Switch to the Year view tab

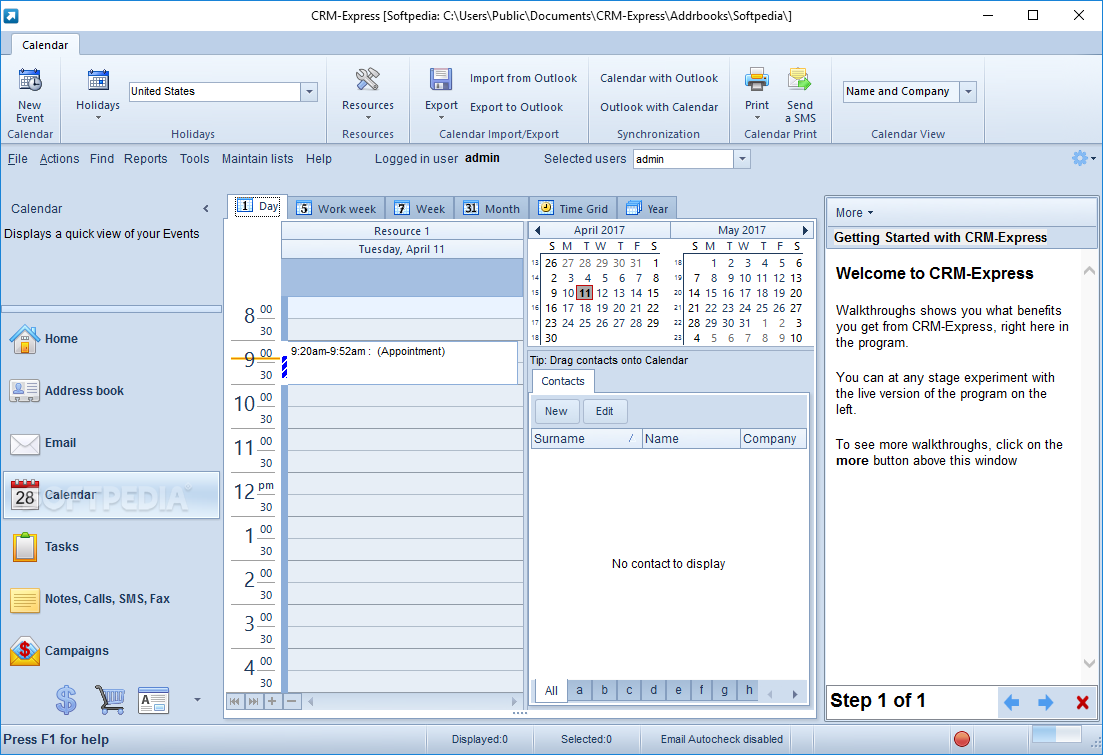647,208
